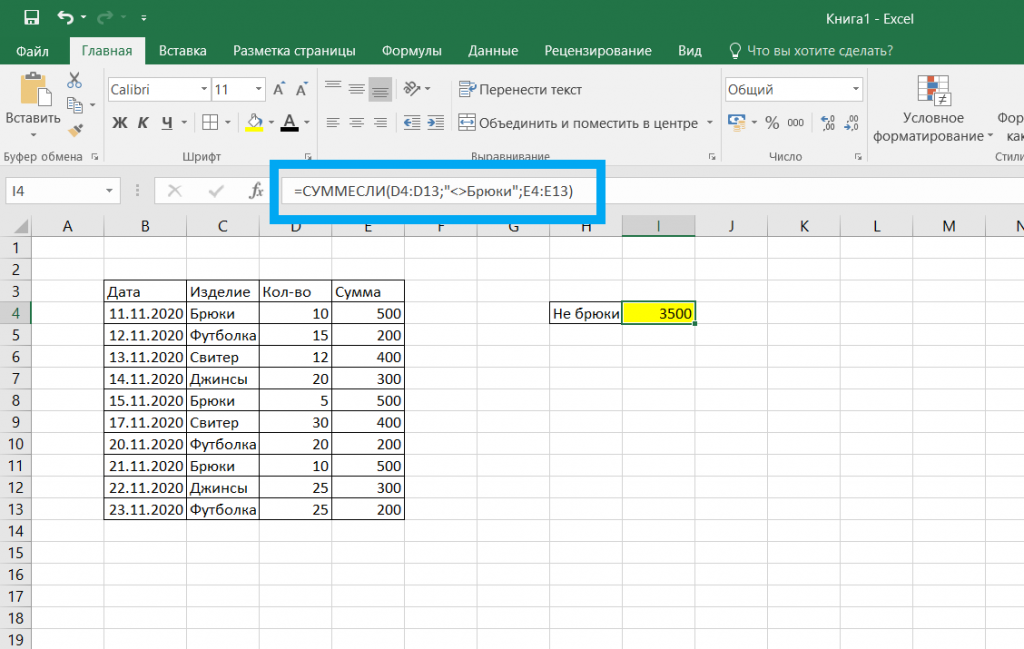Toggle italic with the К button

(x=143, y=122)
